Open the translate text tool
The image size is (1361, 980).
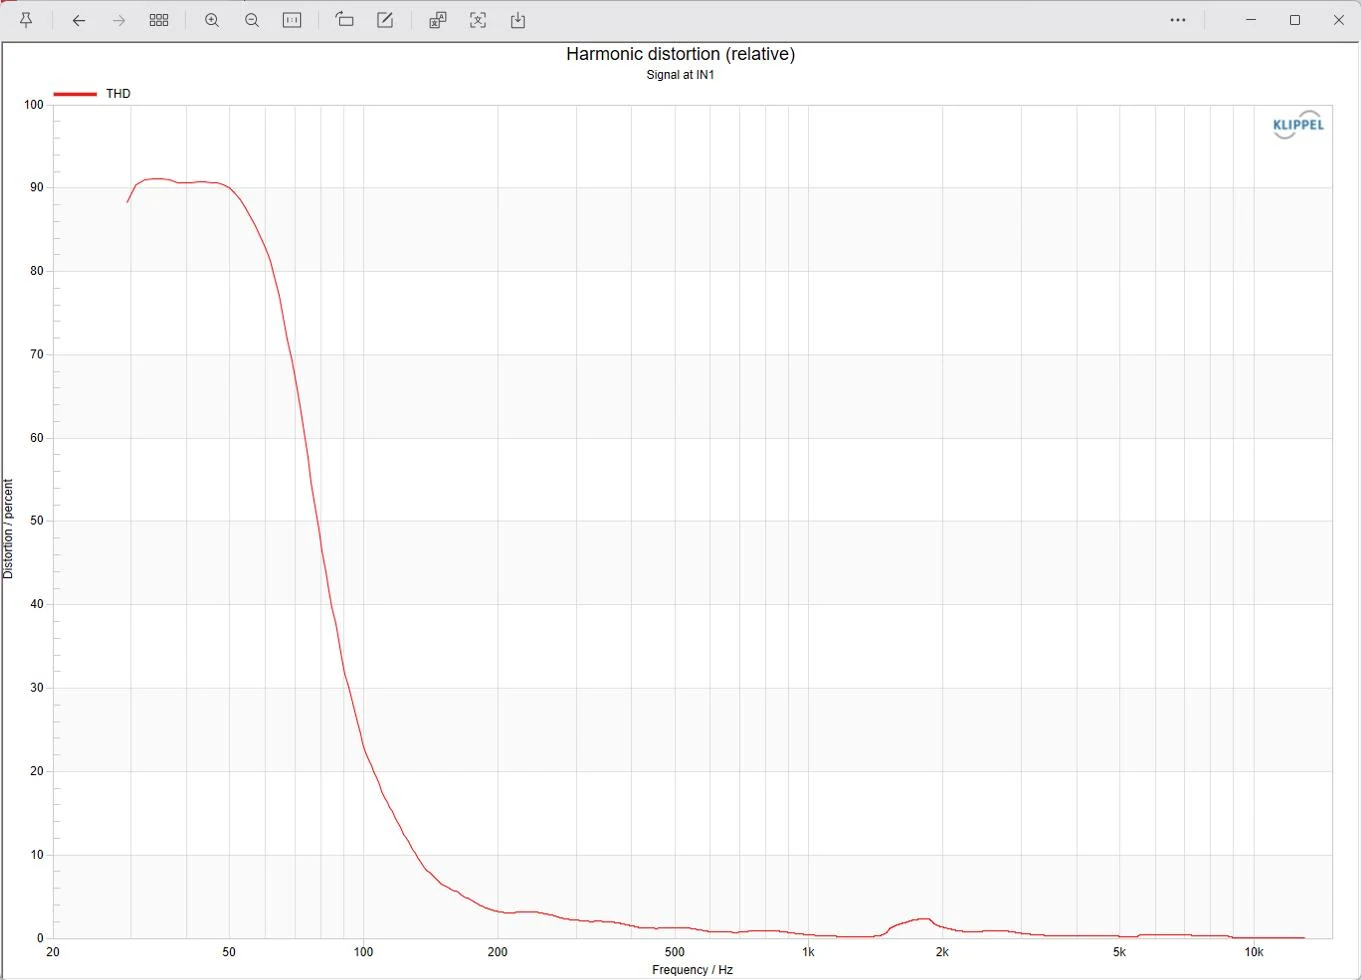[x=437, y=20]
